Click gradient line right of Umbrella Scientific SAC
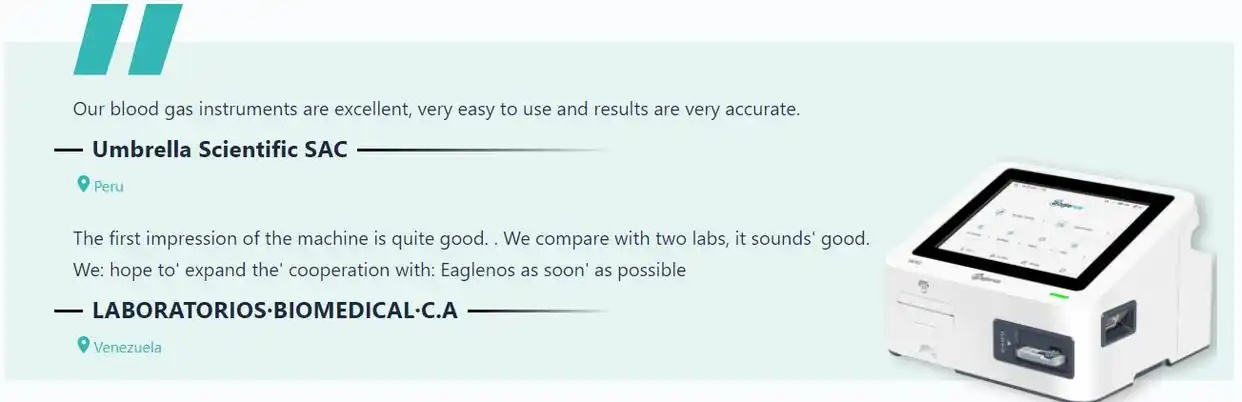Image resolution: width=1242 pixels, height=402 pixels. click(483, 150)
